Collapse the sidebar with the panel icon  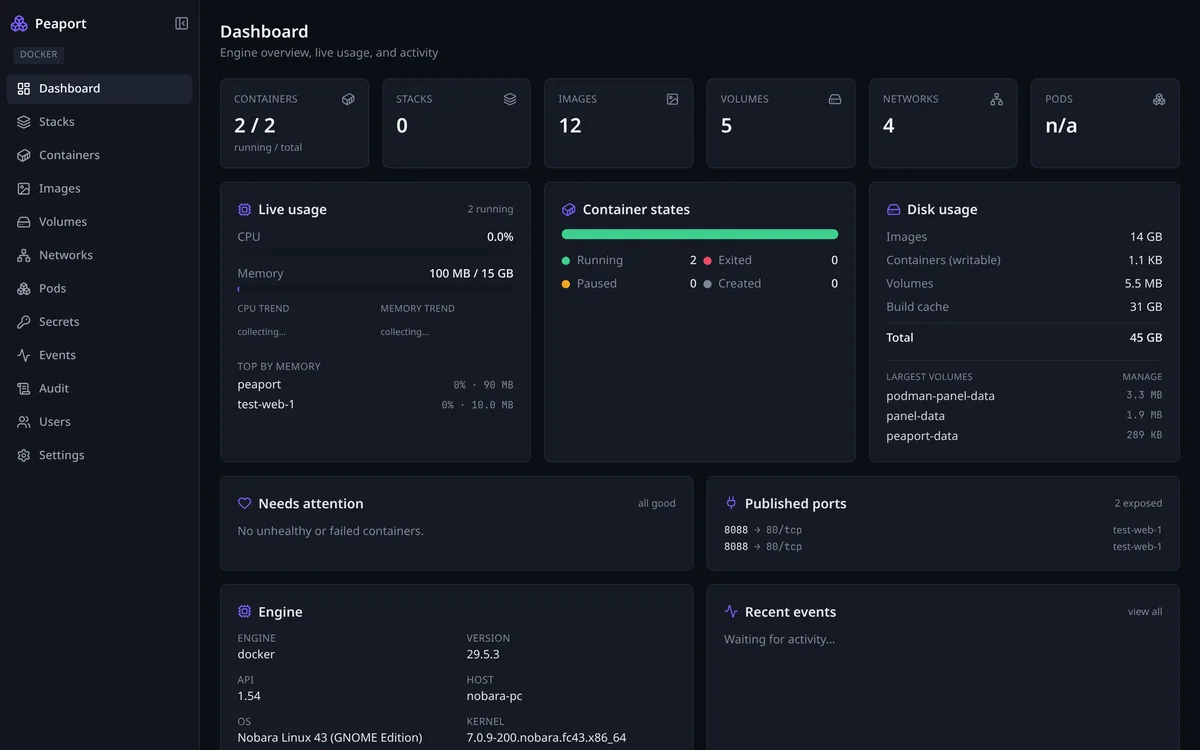[x=181, y=23]
